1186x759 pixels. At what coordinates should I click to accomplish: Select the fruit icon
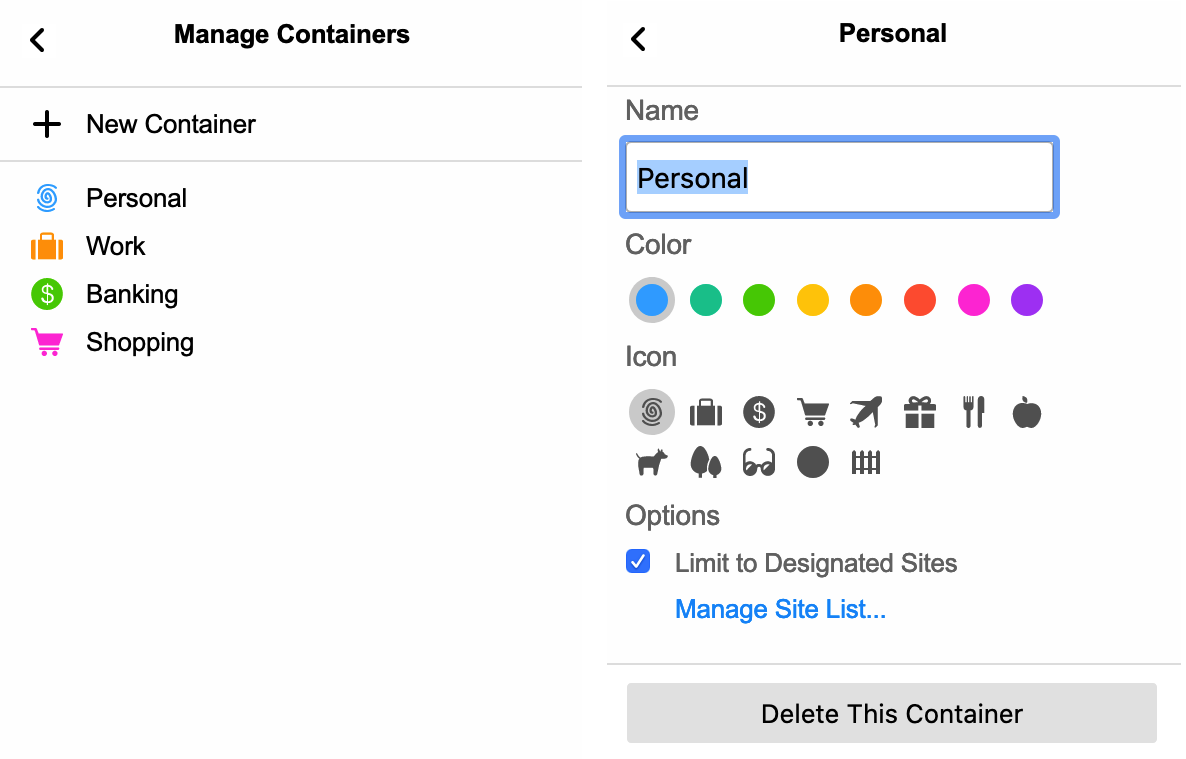click(1027, 411)
